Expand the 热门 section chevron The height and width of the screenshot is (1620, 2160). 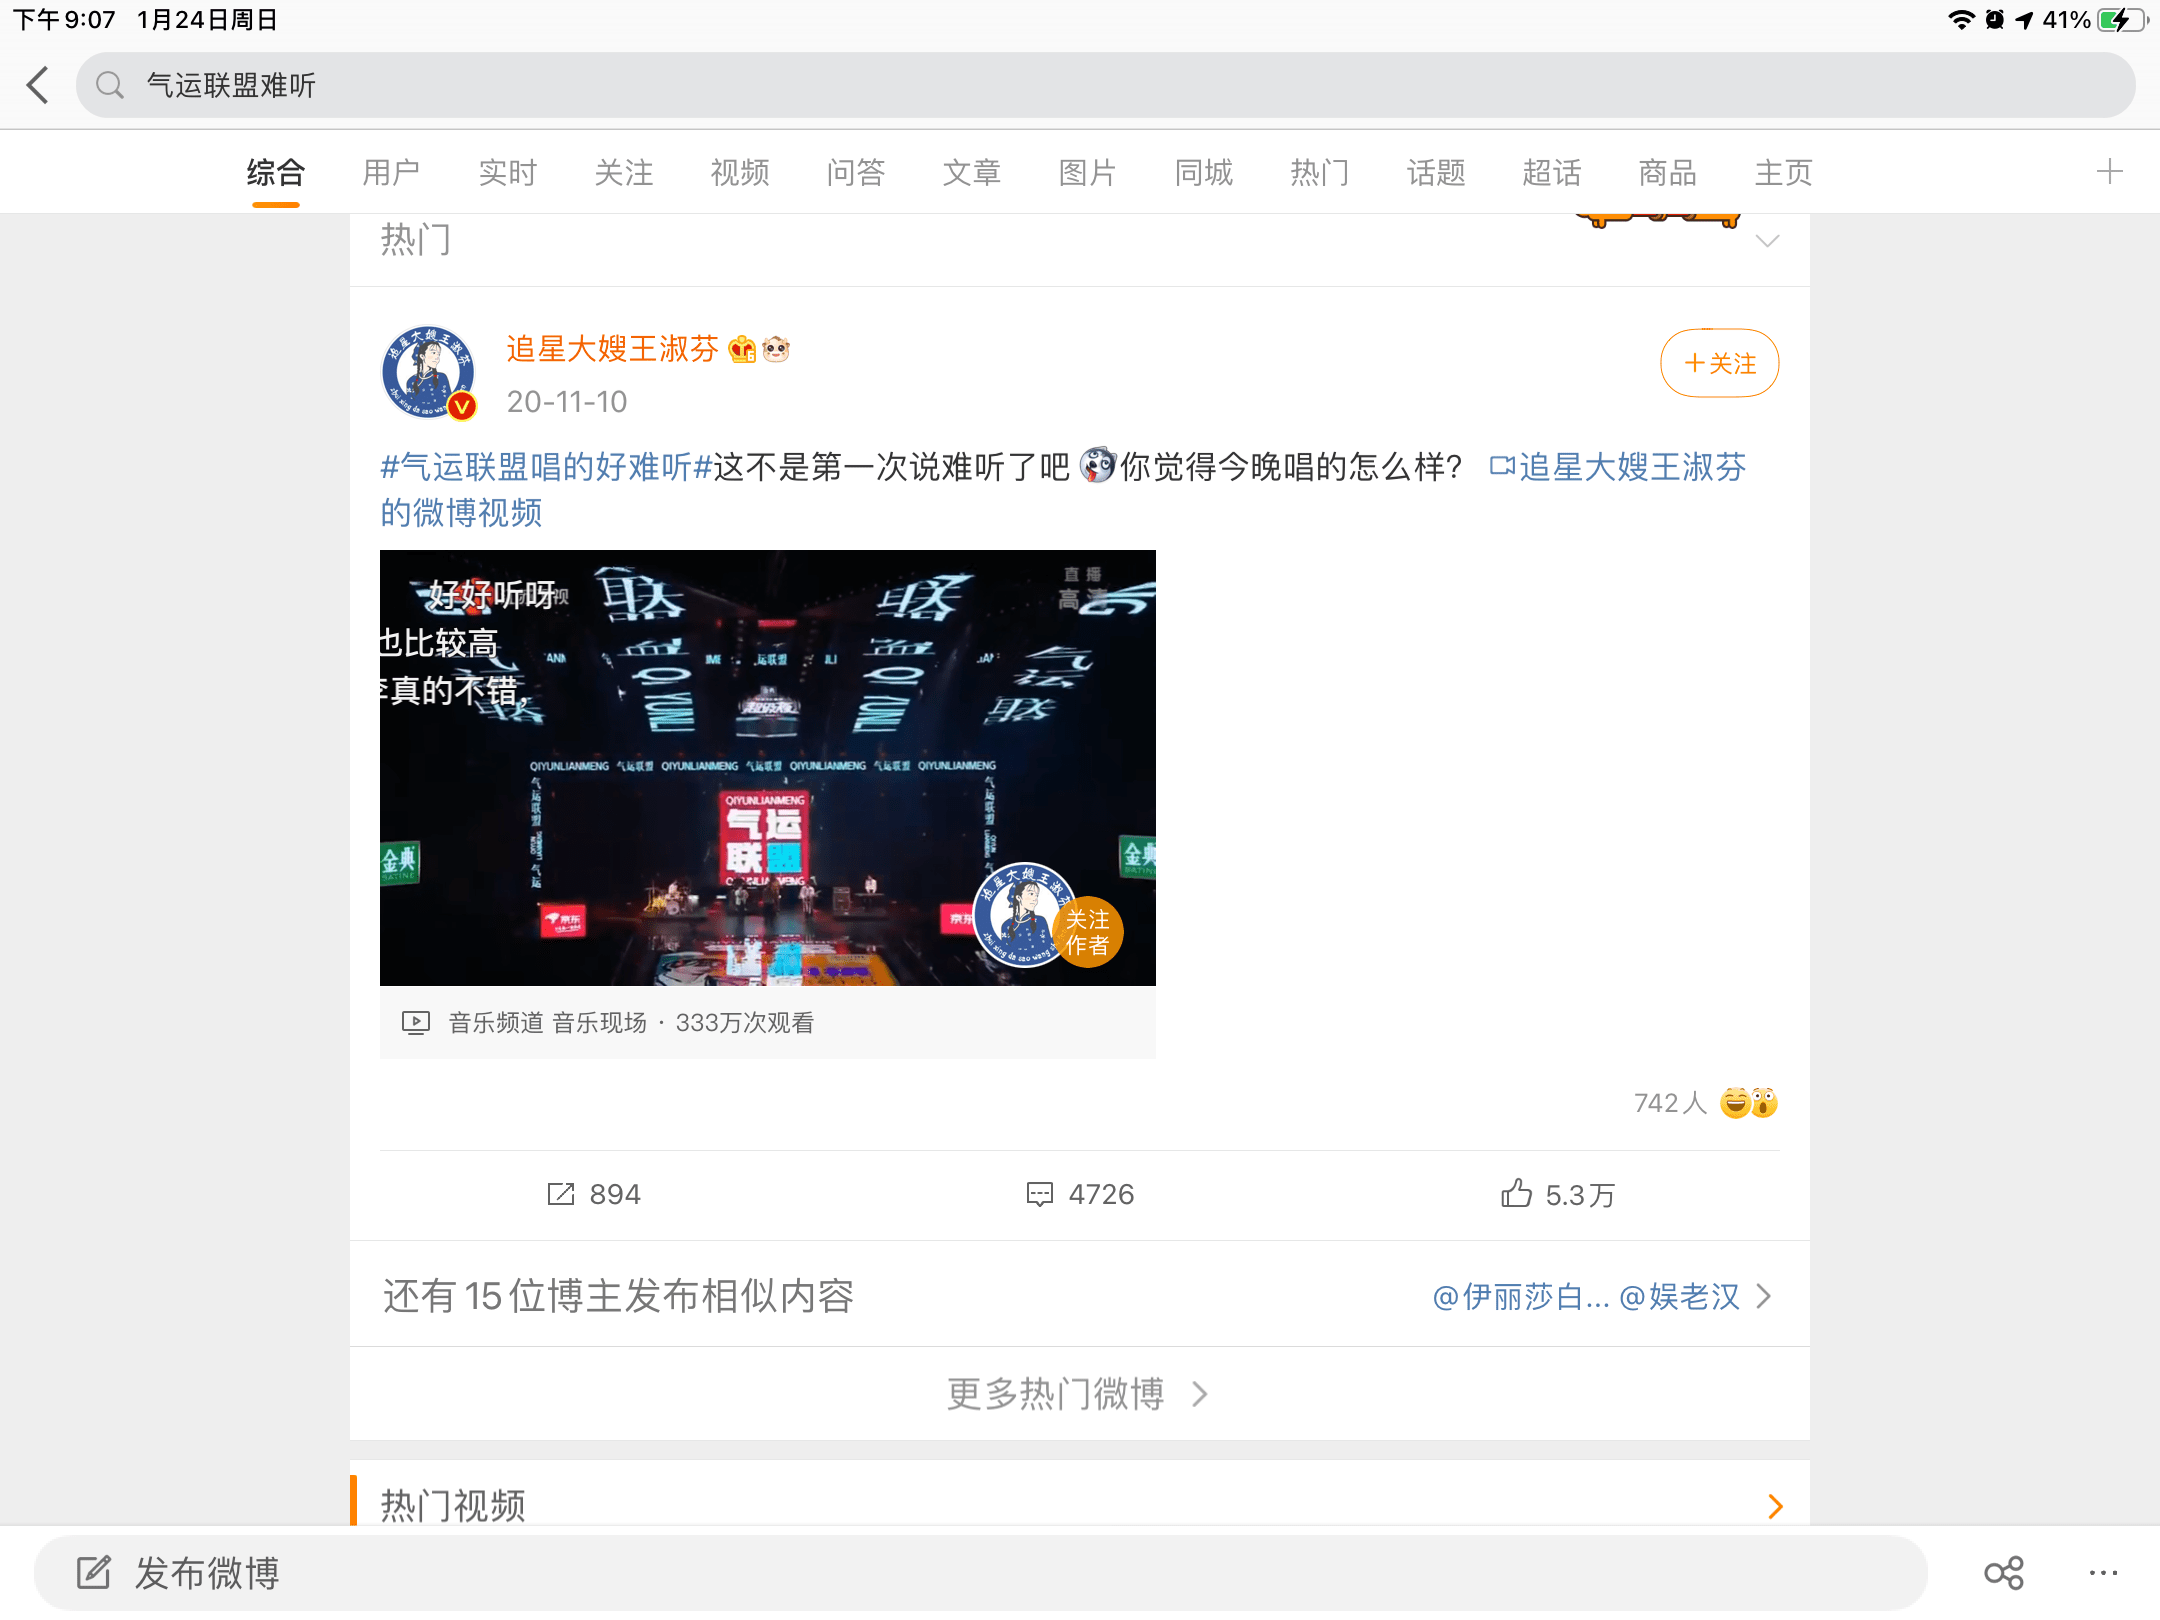point(1767,241)
